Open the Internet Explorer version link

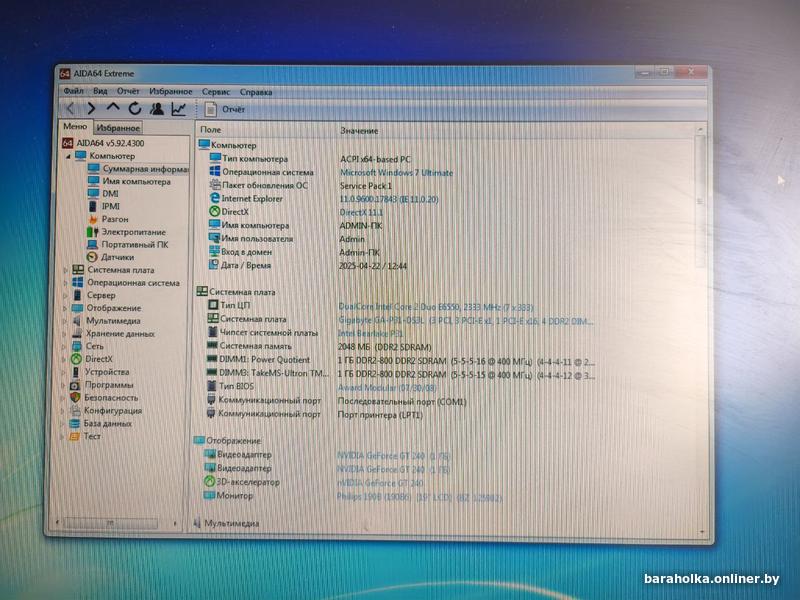(389, 199)
